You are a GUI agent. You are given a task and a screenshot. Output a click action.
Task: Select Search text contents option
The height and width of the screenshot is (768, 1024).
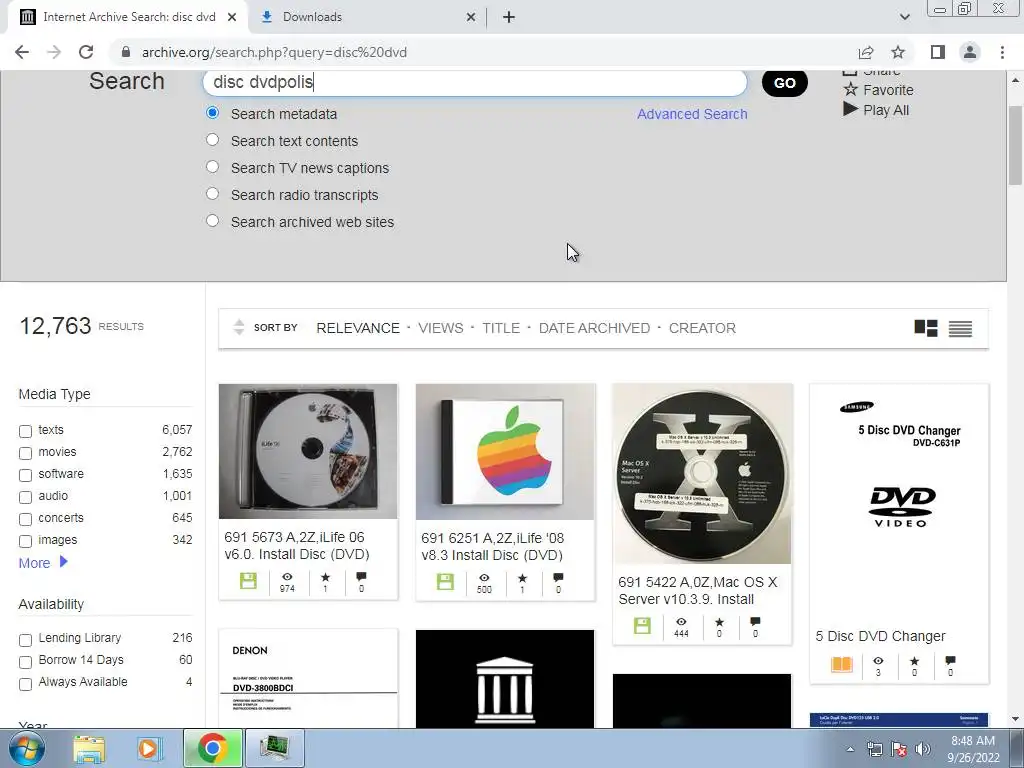click(x=212, y=140)
